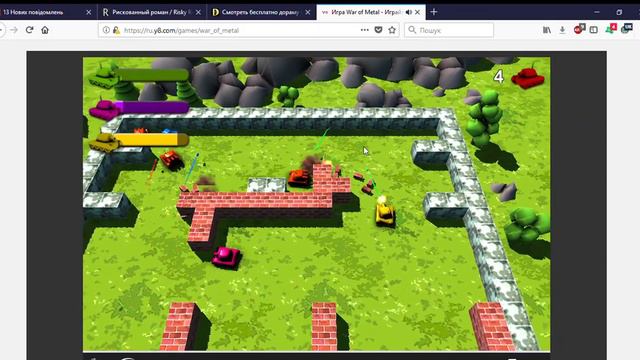Close the War of Metal tab

(x=418, y=12)
